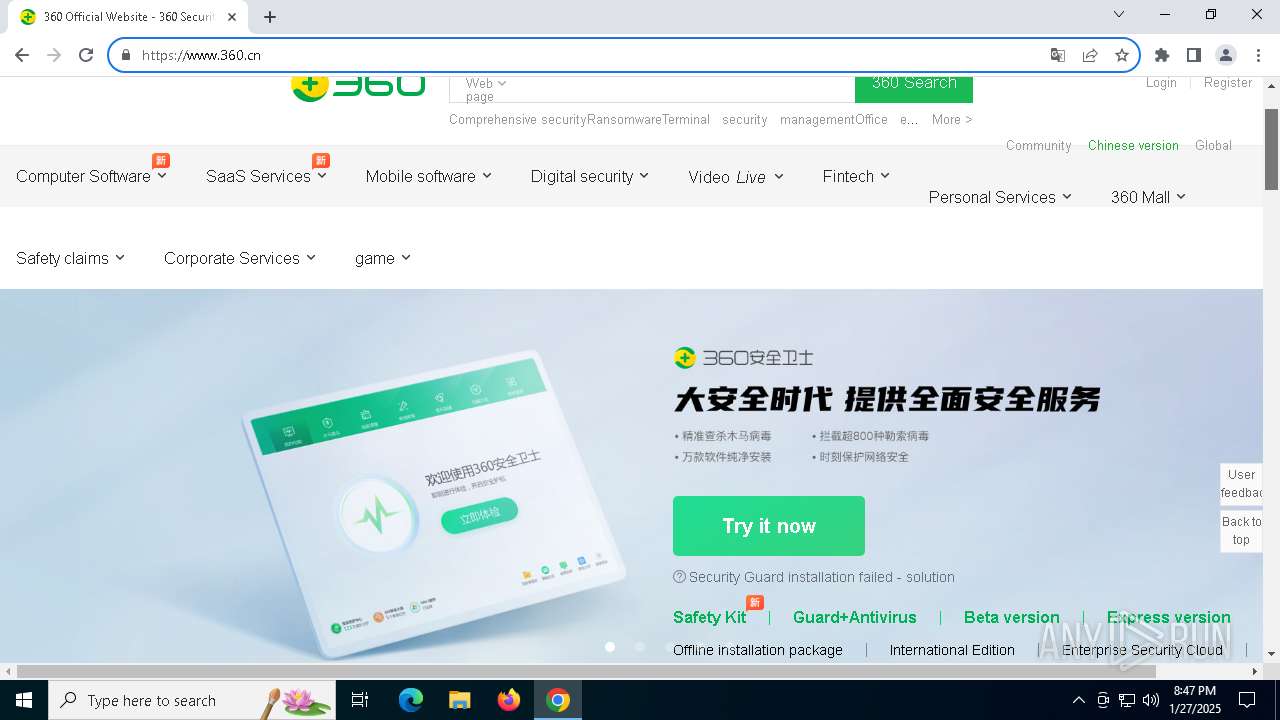The width and height of the screenshot is (1280, 720).
Task: Open the Guard+Antivirus link
Action: click(x=855, y=617)
